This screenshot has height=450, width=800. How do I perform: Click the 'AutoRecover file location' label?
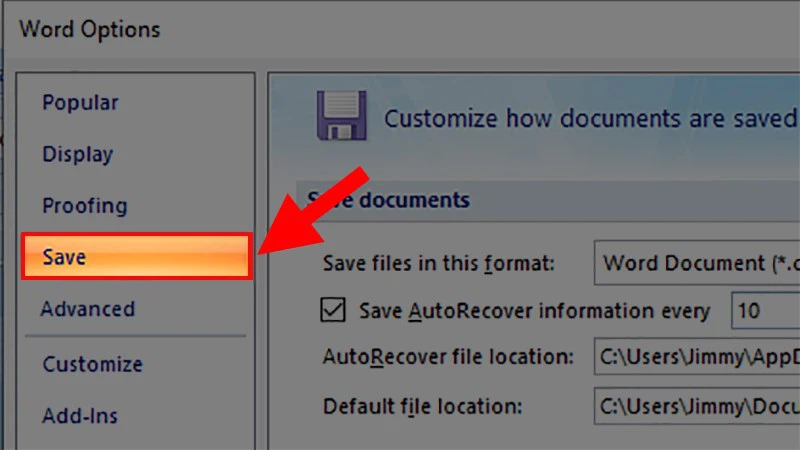pyautogui.click(x=448, y=356)
